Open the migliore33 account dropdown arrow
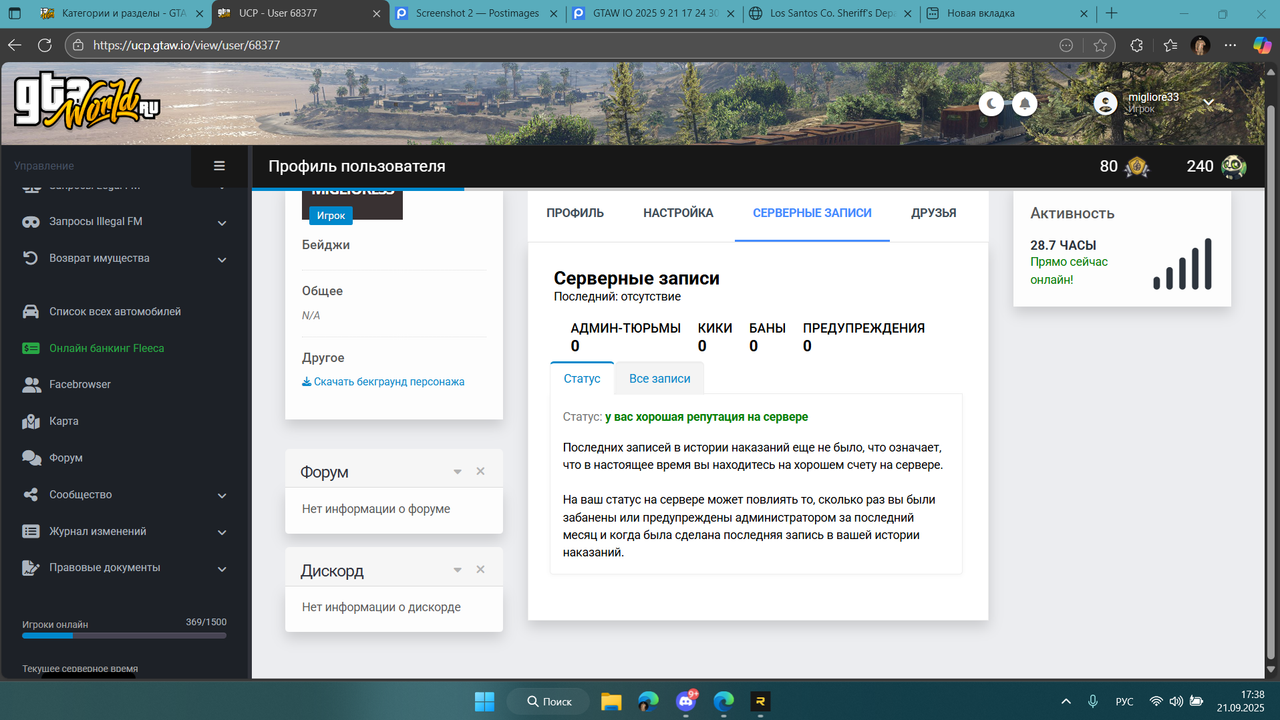The width and height of the screenshot is (1280, 720). [1208, 102]
